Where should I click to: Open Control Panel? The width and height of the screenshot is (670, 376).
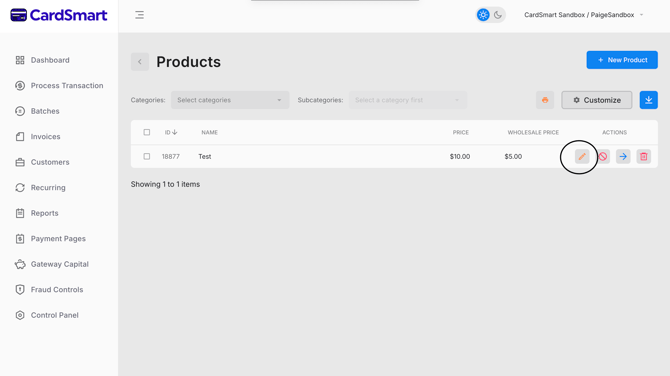pyautogui.click(x=55, y=315)
